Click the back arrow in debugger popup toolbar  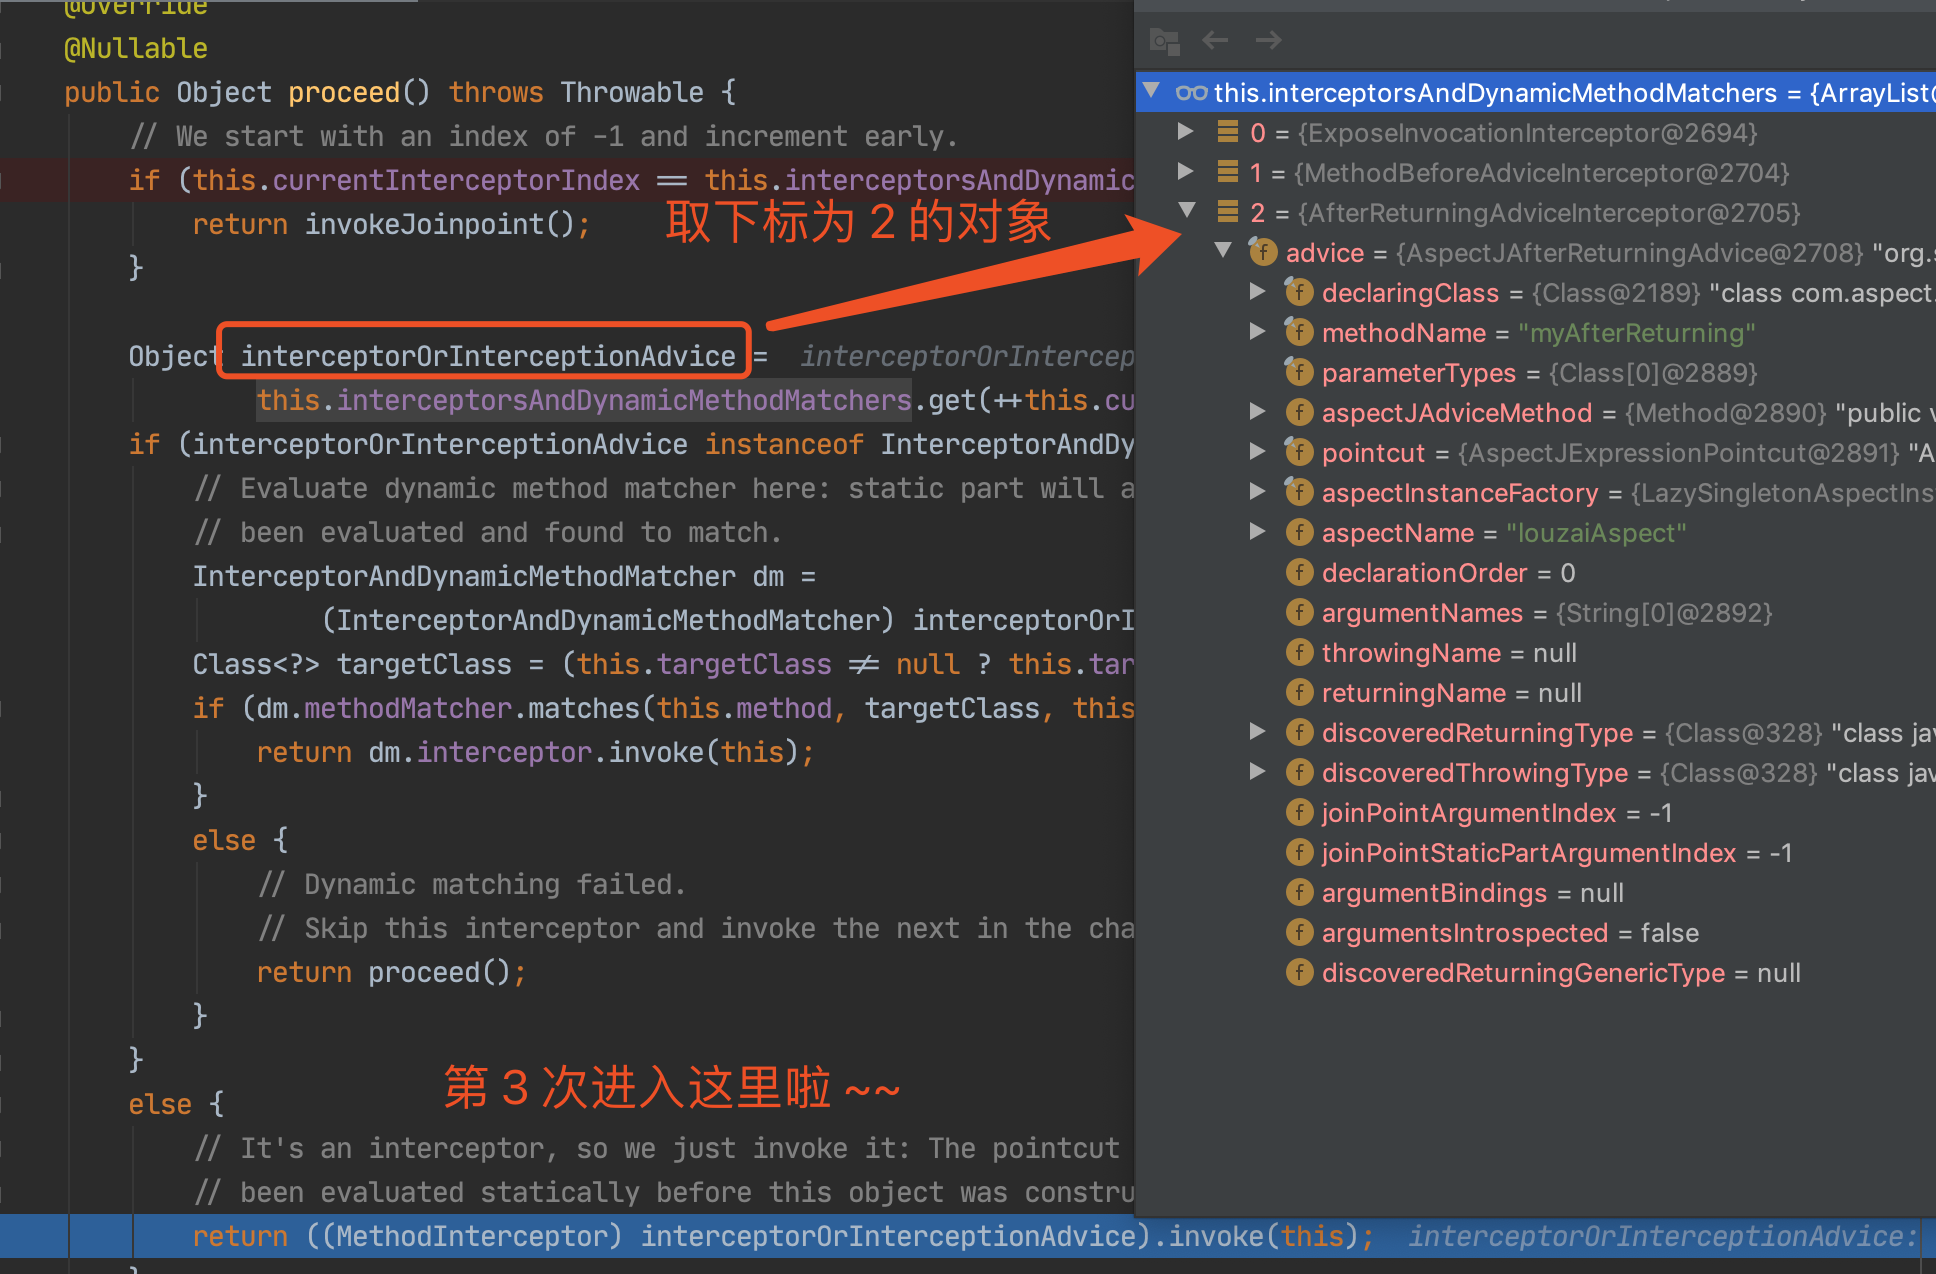click(x=1215, y=40)
